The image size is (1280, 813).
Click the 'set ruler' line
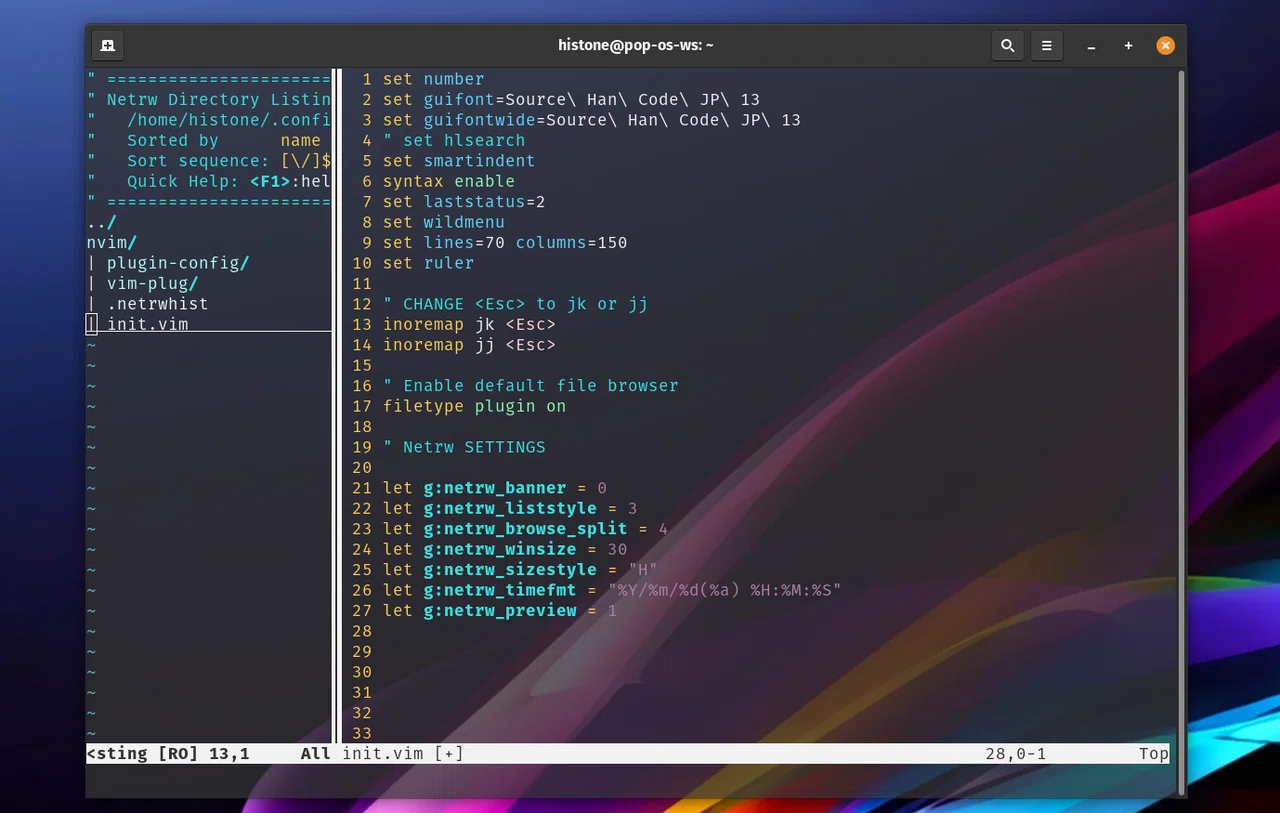coord(428,263)
